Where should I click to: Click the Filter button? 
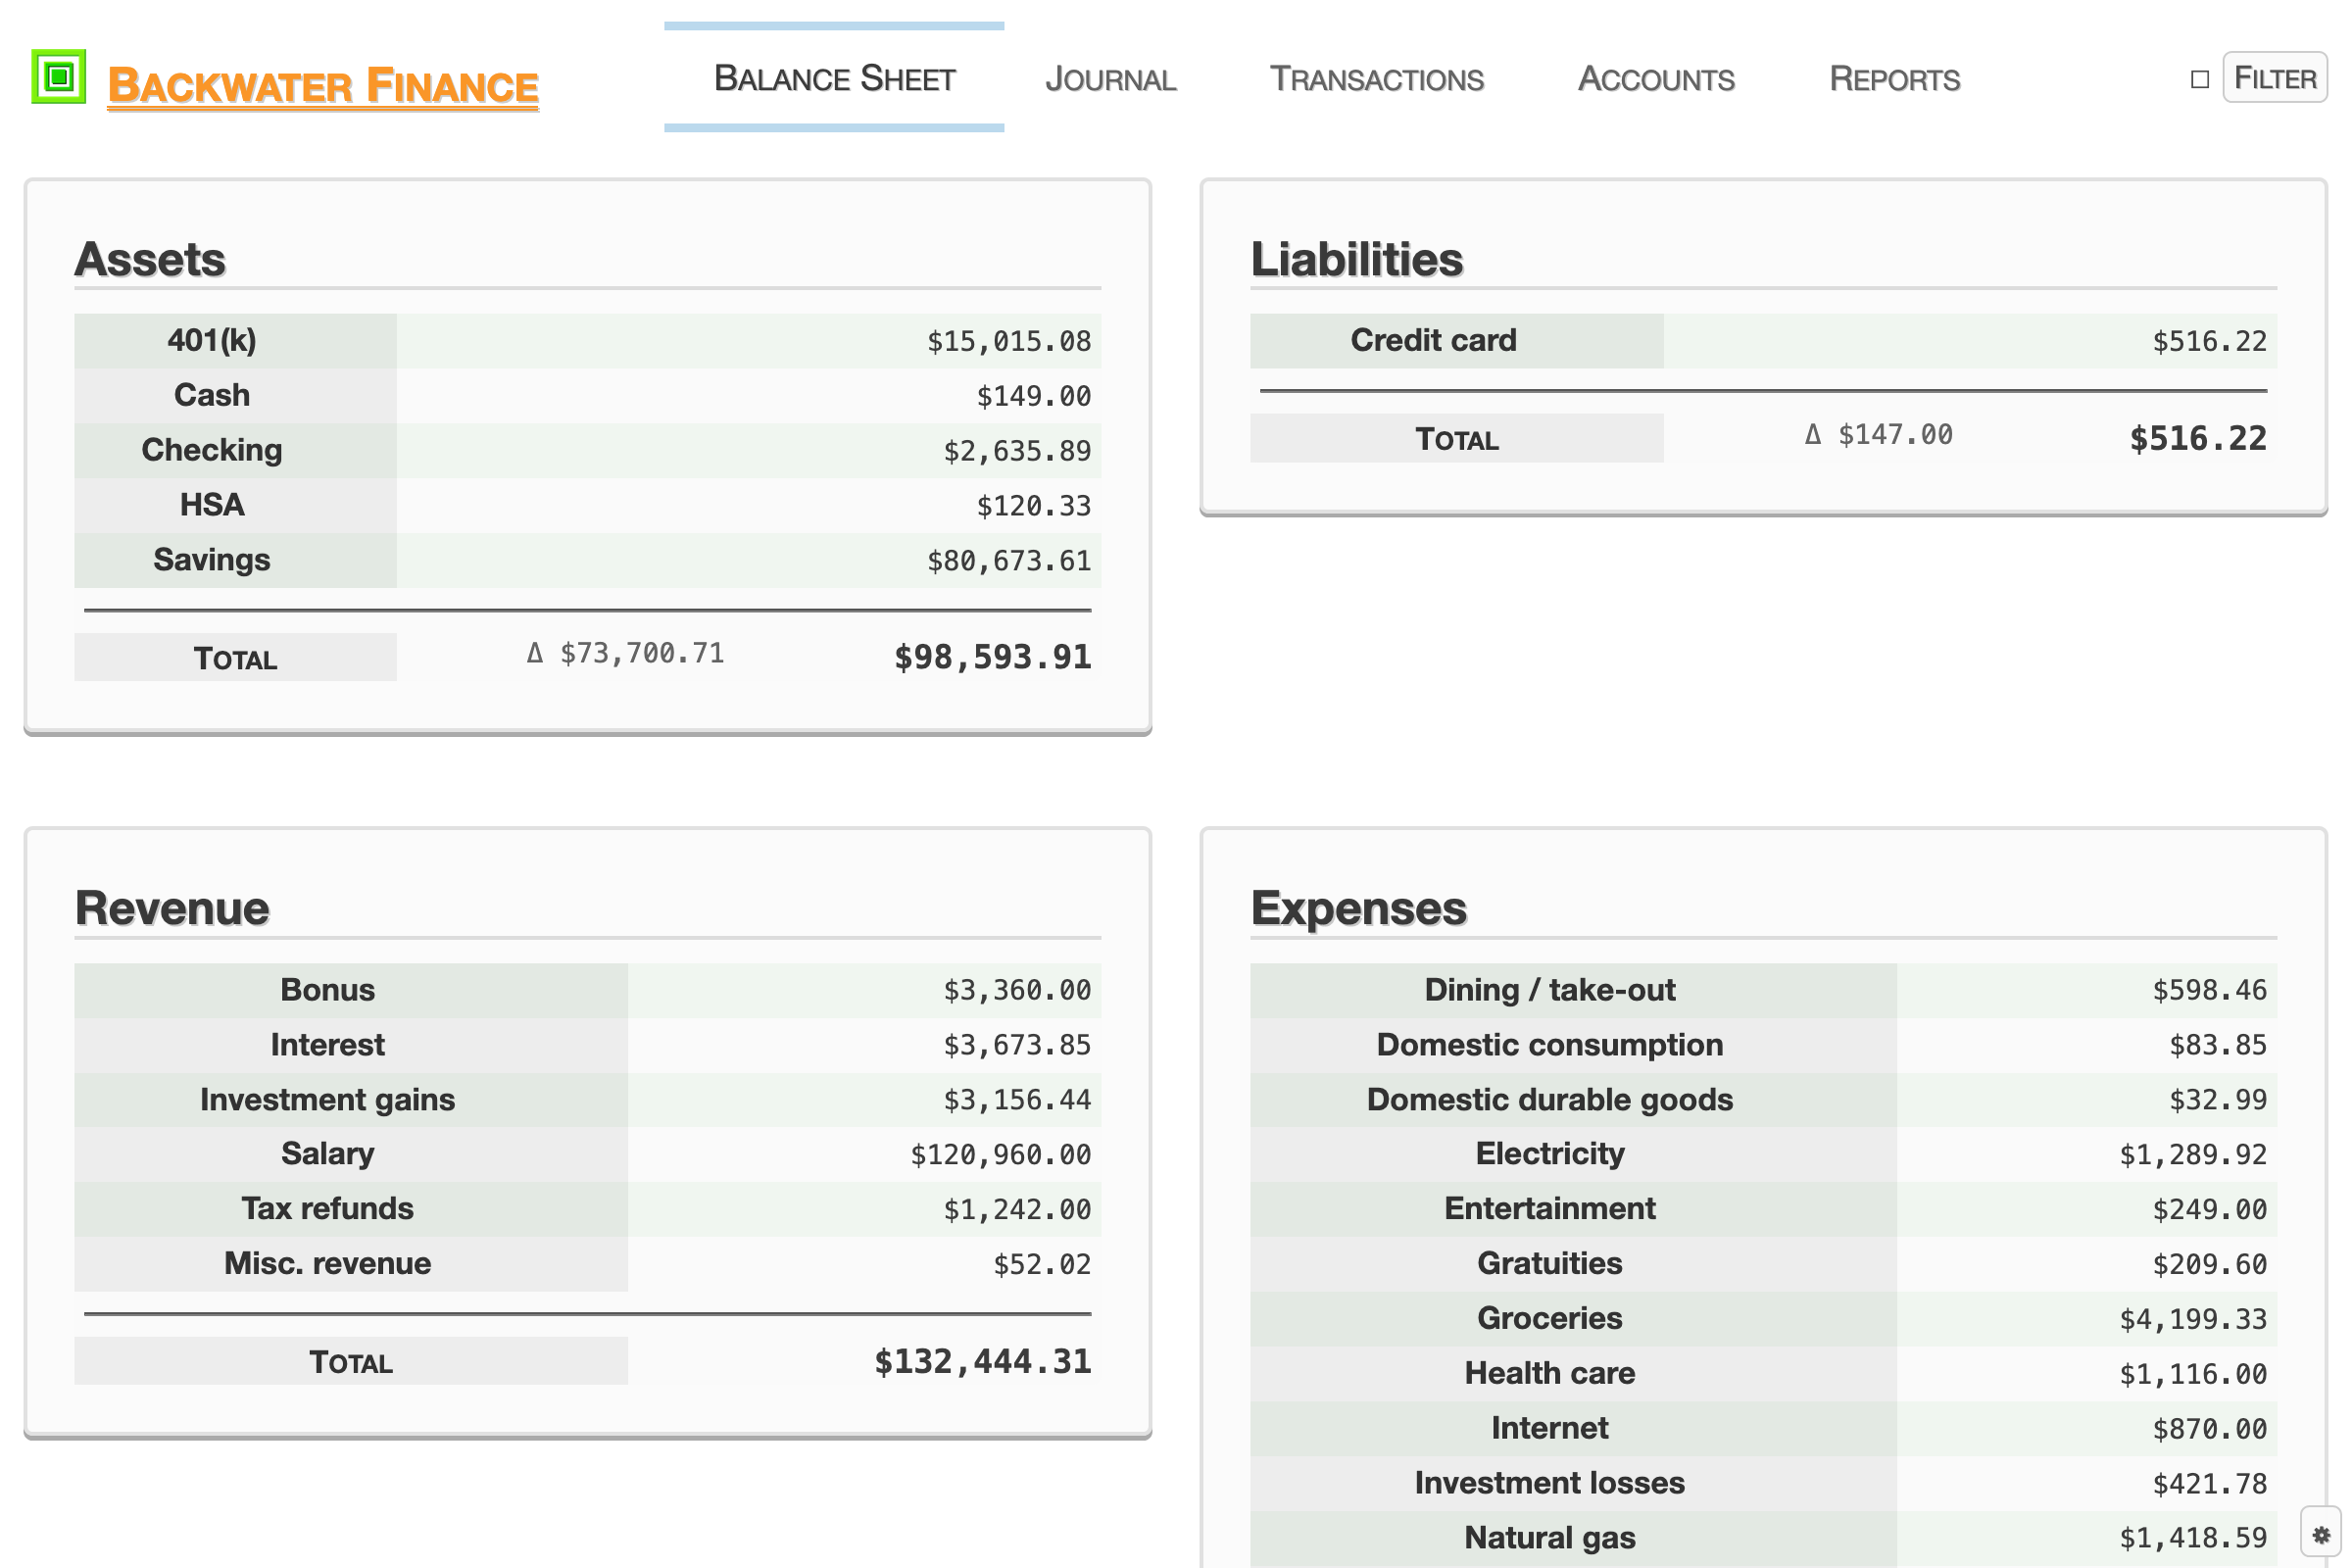coord(2274,78)
